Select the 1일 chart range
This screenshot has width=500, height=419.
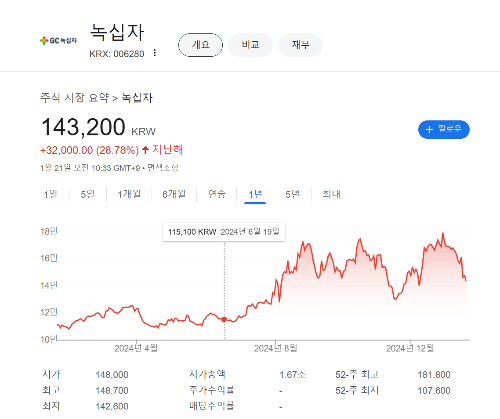pyautogui.click(x=50, y=194)
